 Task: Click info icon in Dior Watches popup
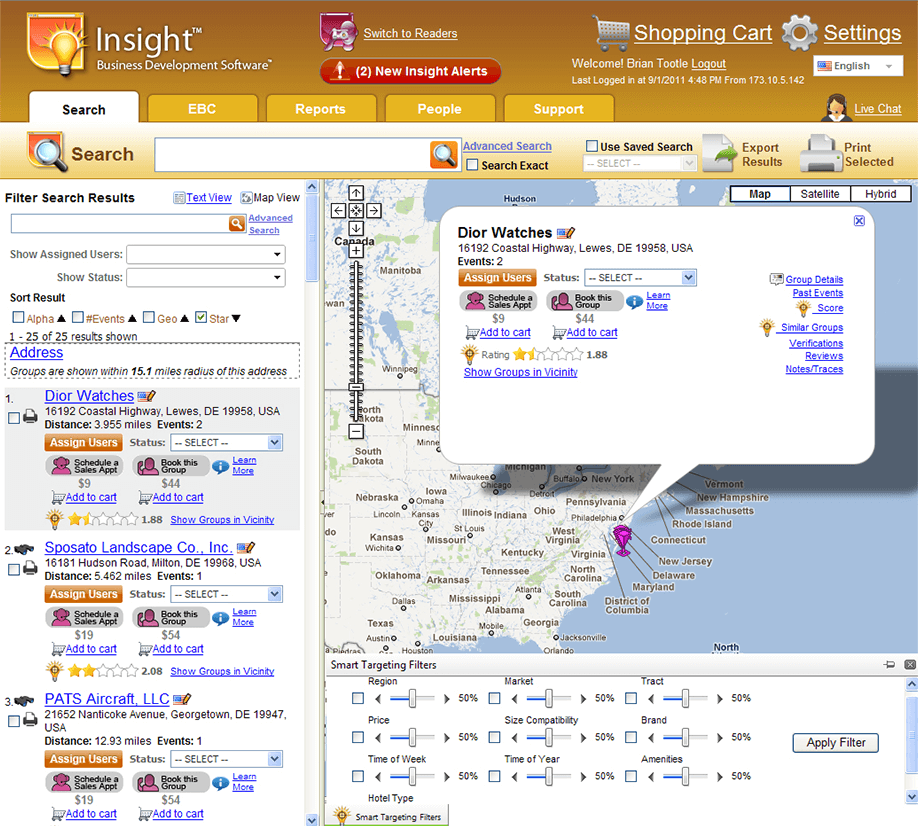click(634, 301)
